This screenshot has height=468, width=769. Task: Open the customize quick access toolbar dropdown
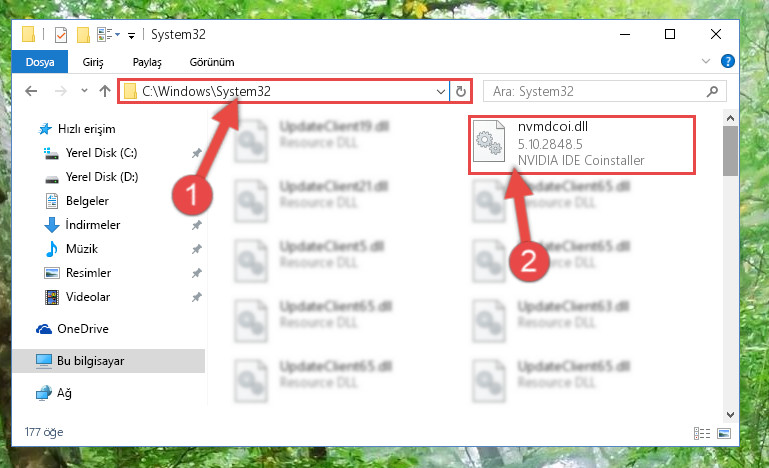click(131, 35)
